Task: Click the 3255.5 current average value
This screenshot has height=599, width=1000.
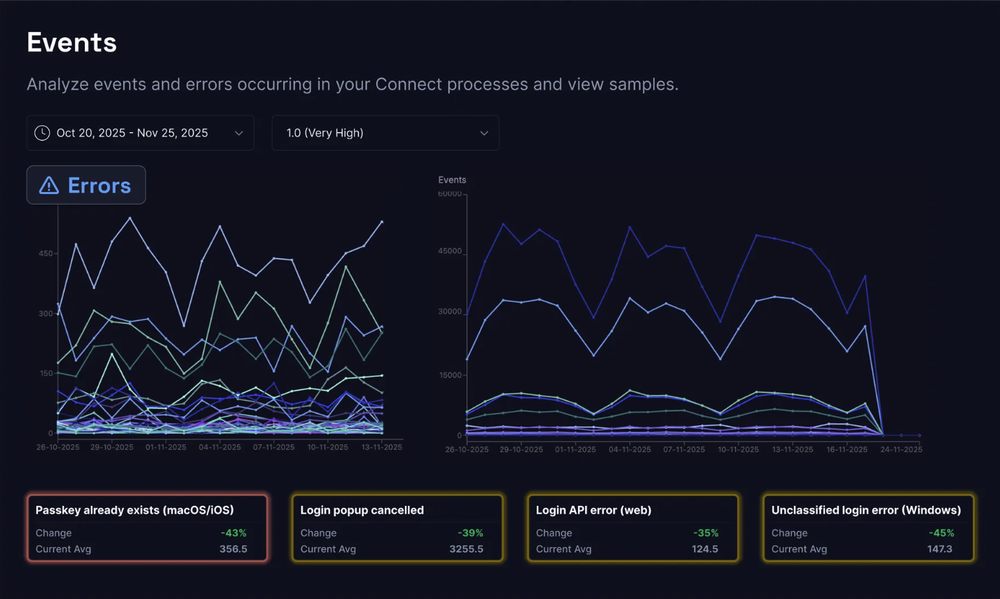Action: [x=466, y=549]
